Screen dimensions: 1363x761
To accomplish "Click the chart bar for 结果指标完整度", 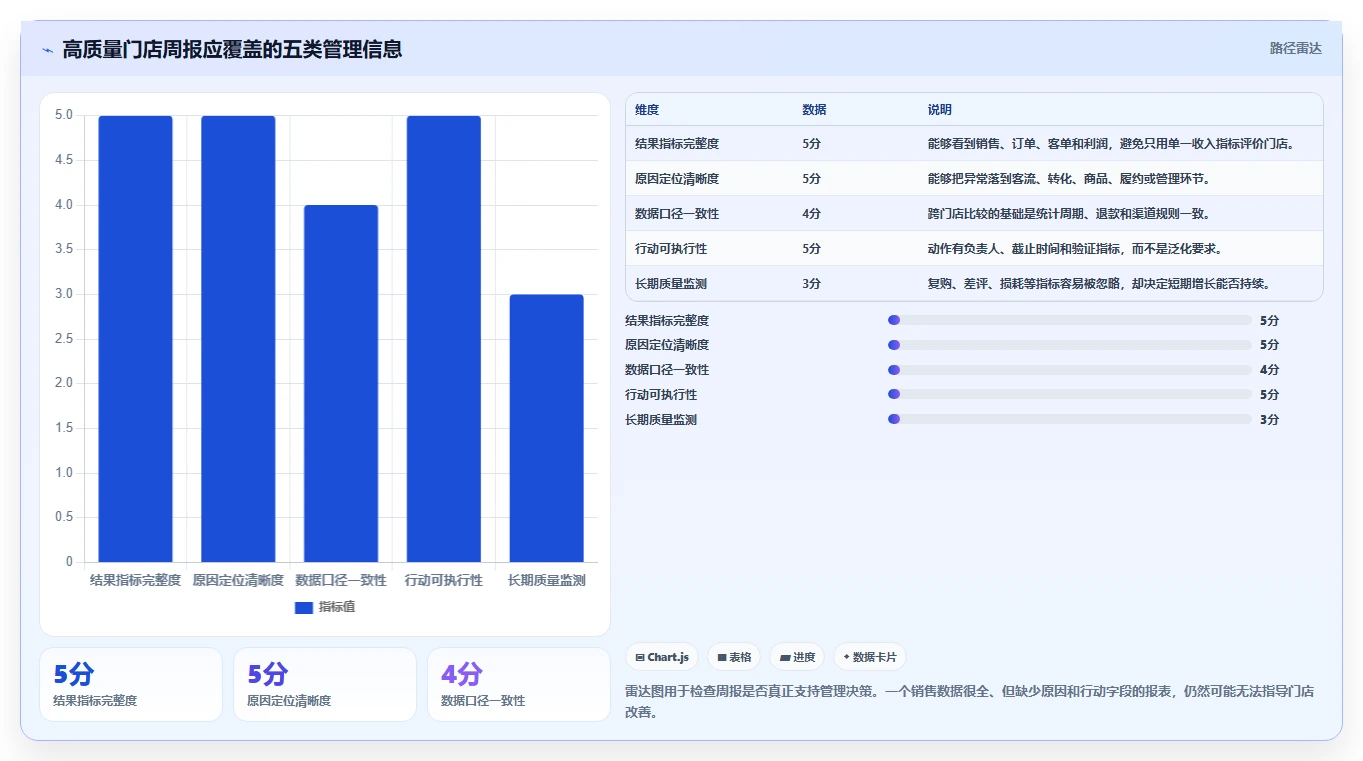I will pos(135,339).
